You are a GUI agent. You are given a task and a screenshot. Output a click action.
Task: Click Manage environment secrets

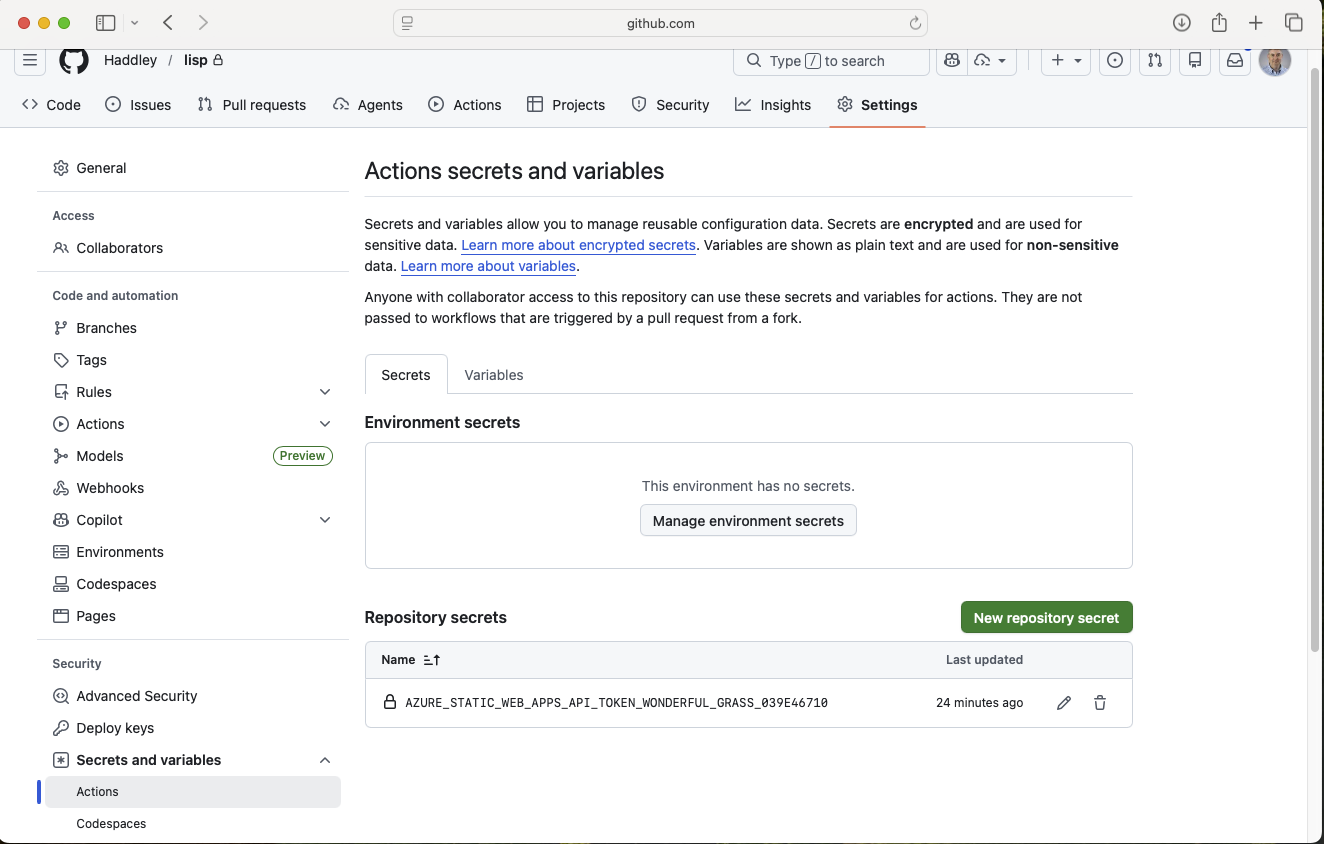(748, 520)
